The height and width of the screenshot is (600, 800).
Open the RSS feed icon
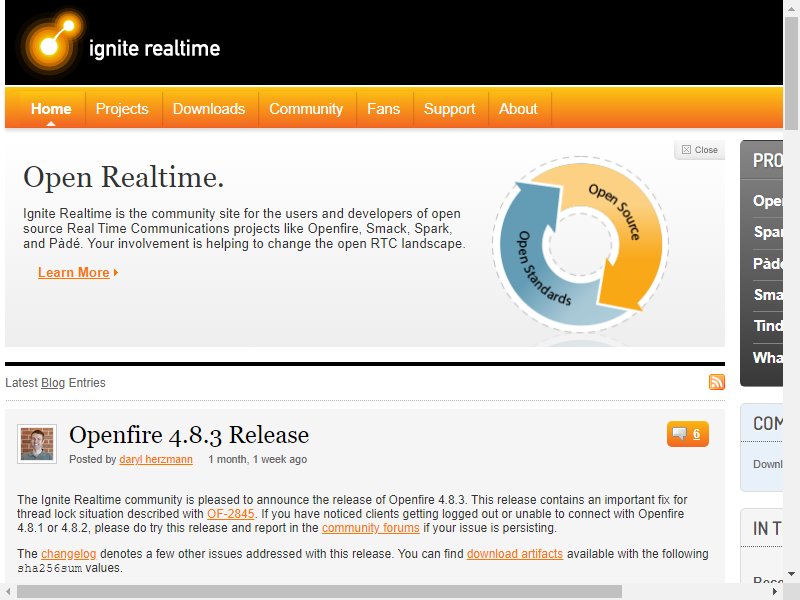(x=716, y=382)
